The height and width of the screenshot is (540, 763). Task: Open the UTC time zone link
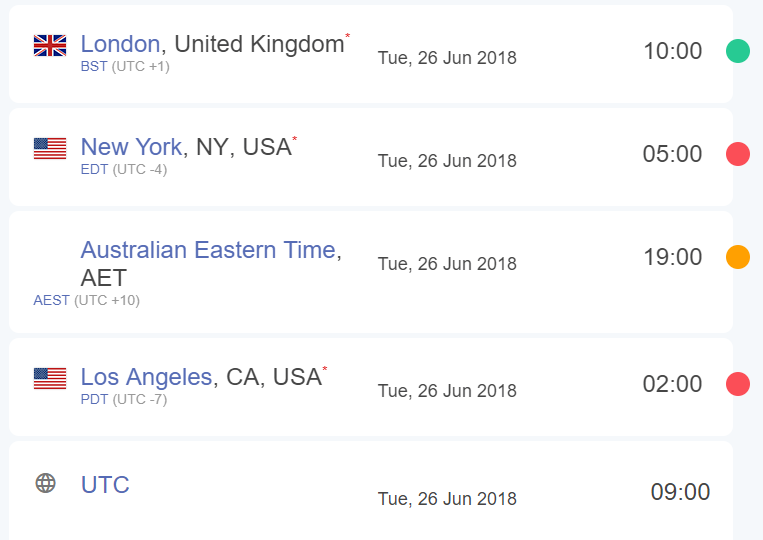pos(105,485)
